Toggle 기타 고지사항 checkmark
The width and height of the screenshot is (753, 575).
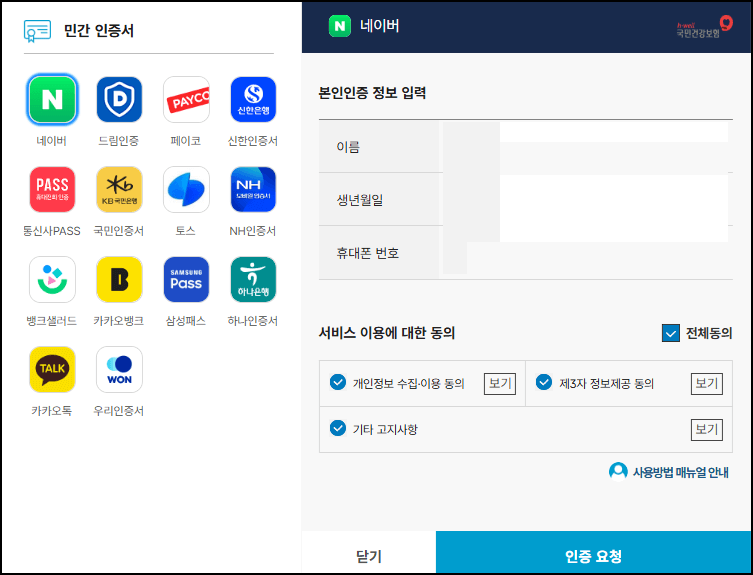pyautogui.click(x=338, y=428)
